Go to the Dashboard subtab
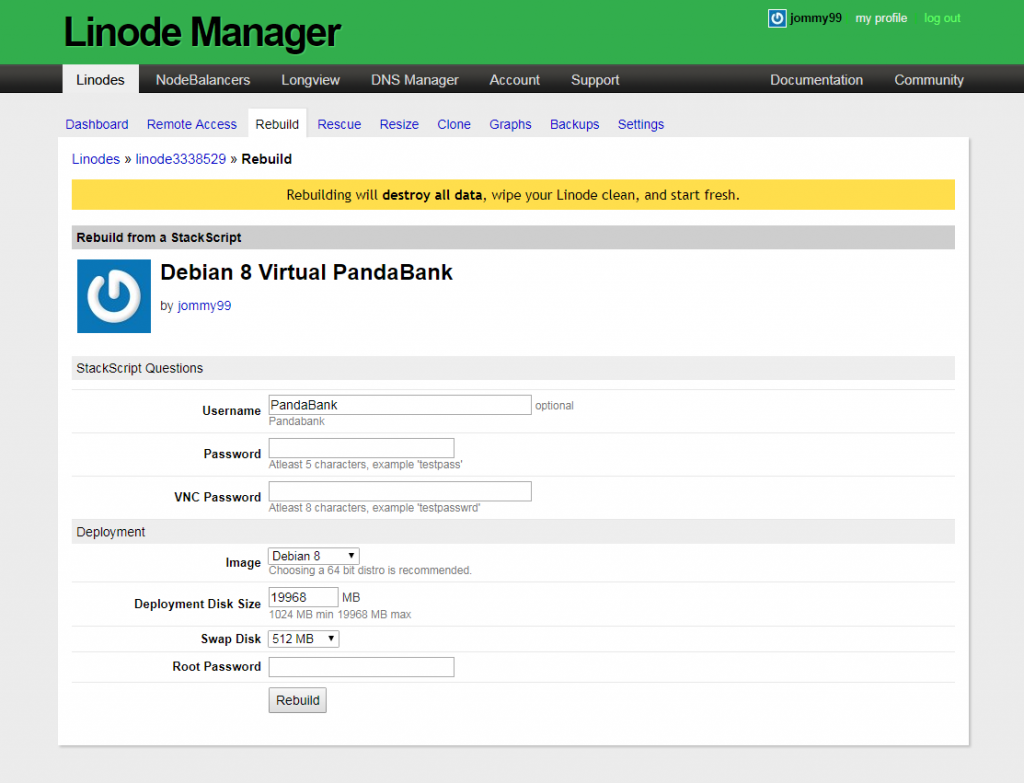 97,124
